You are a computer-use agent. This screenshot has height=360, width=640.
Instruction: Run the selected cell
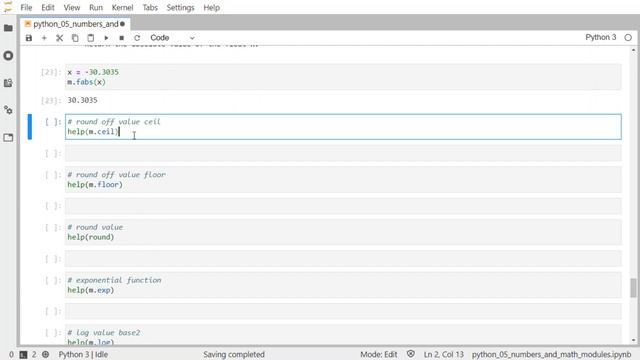pos(106,38)
